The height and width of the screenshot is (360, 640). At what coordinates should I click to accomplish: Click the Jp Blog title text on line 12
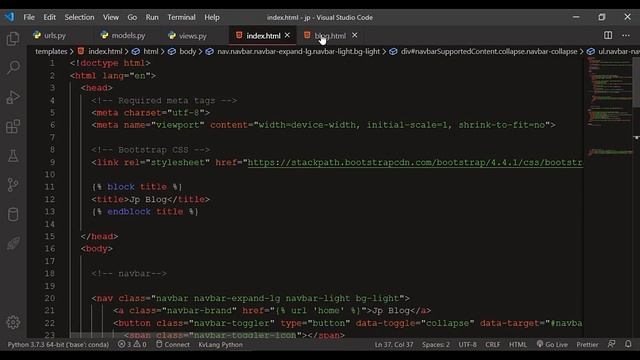tap(148, 199)
